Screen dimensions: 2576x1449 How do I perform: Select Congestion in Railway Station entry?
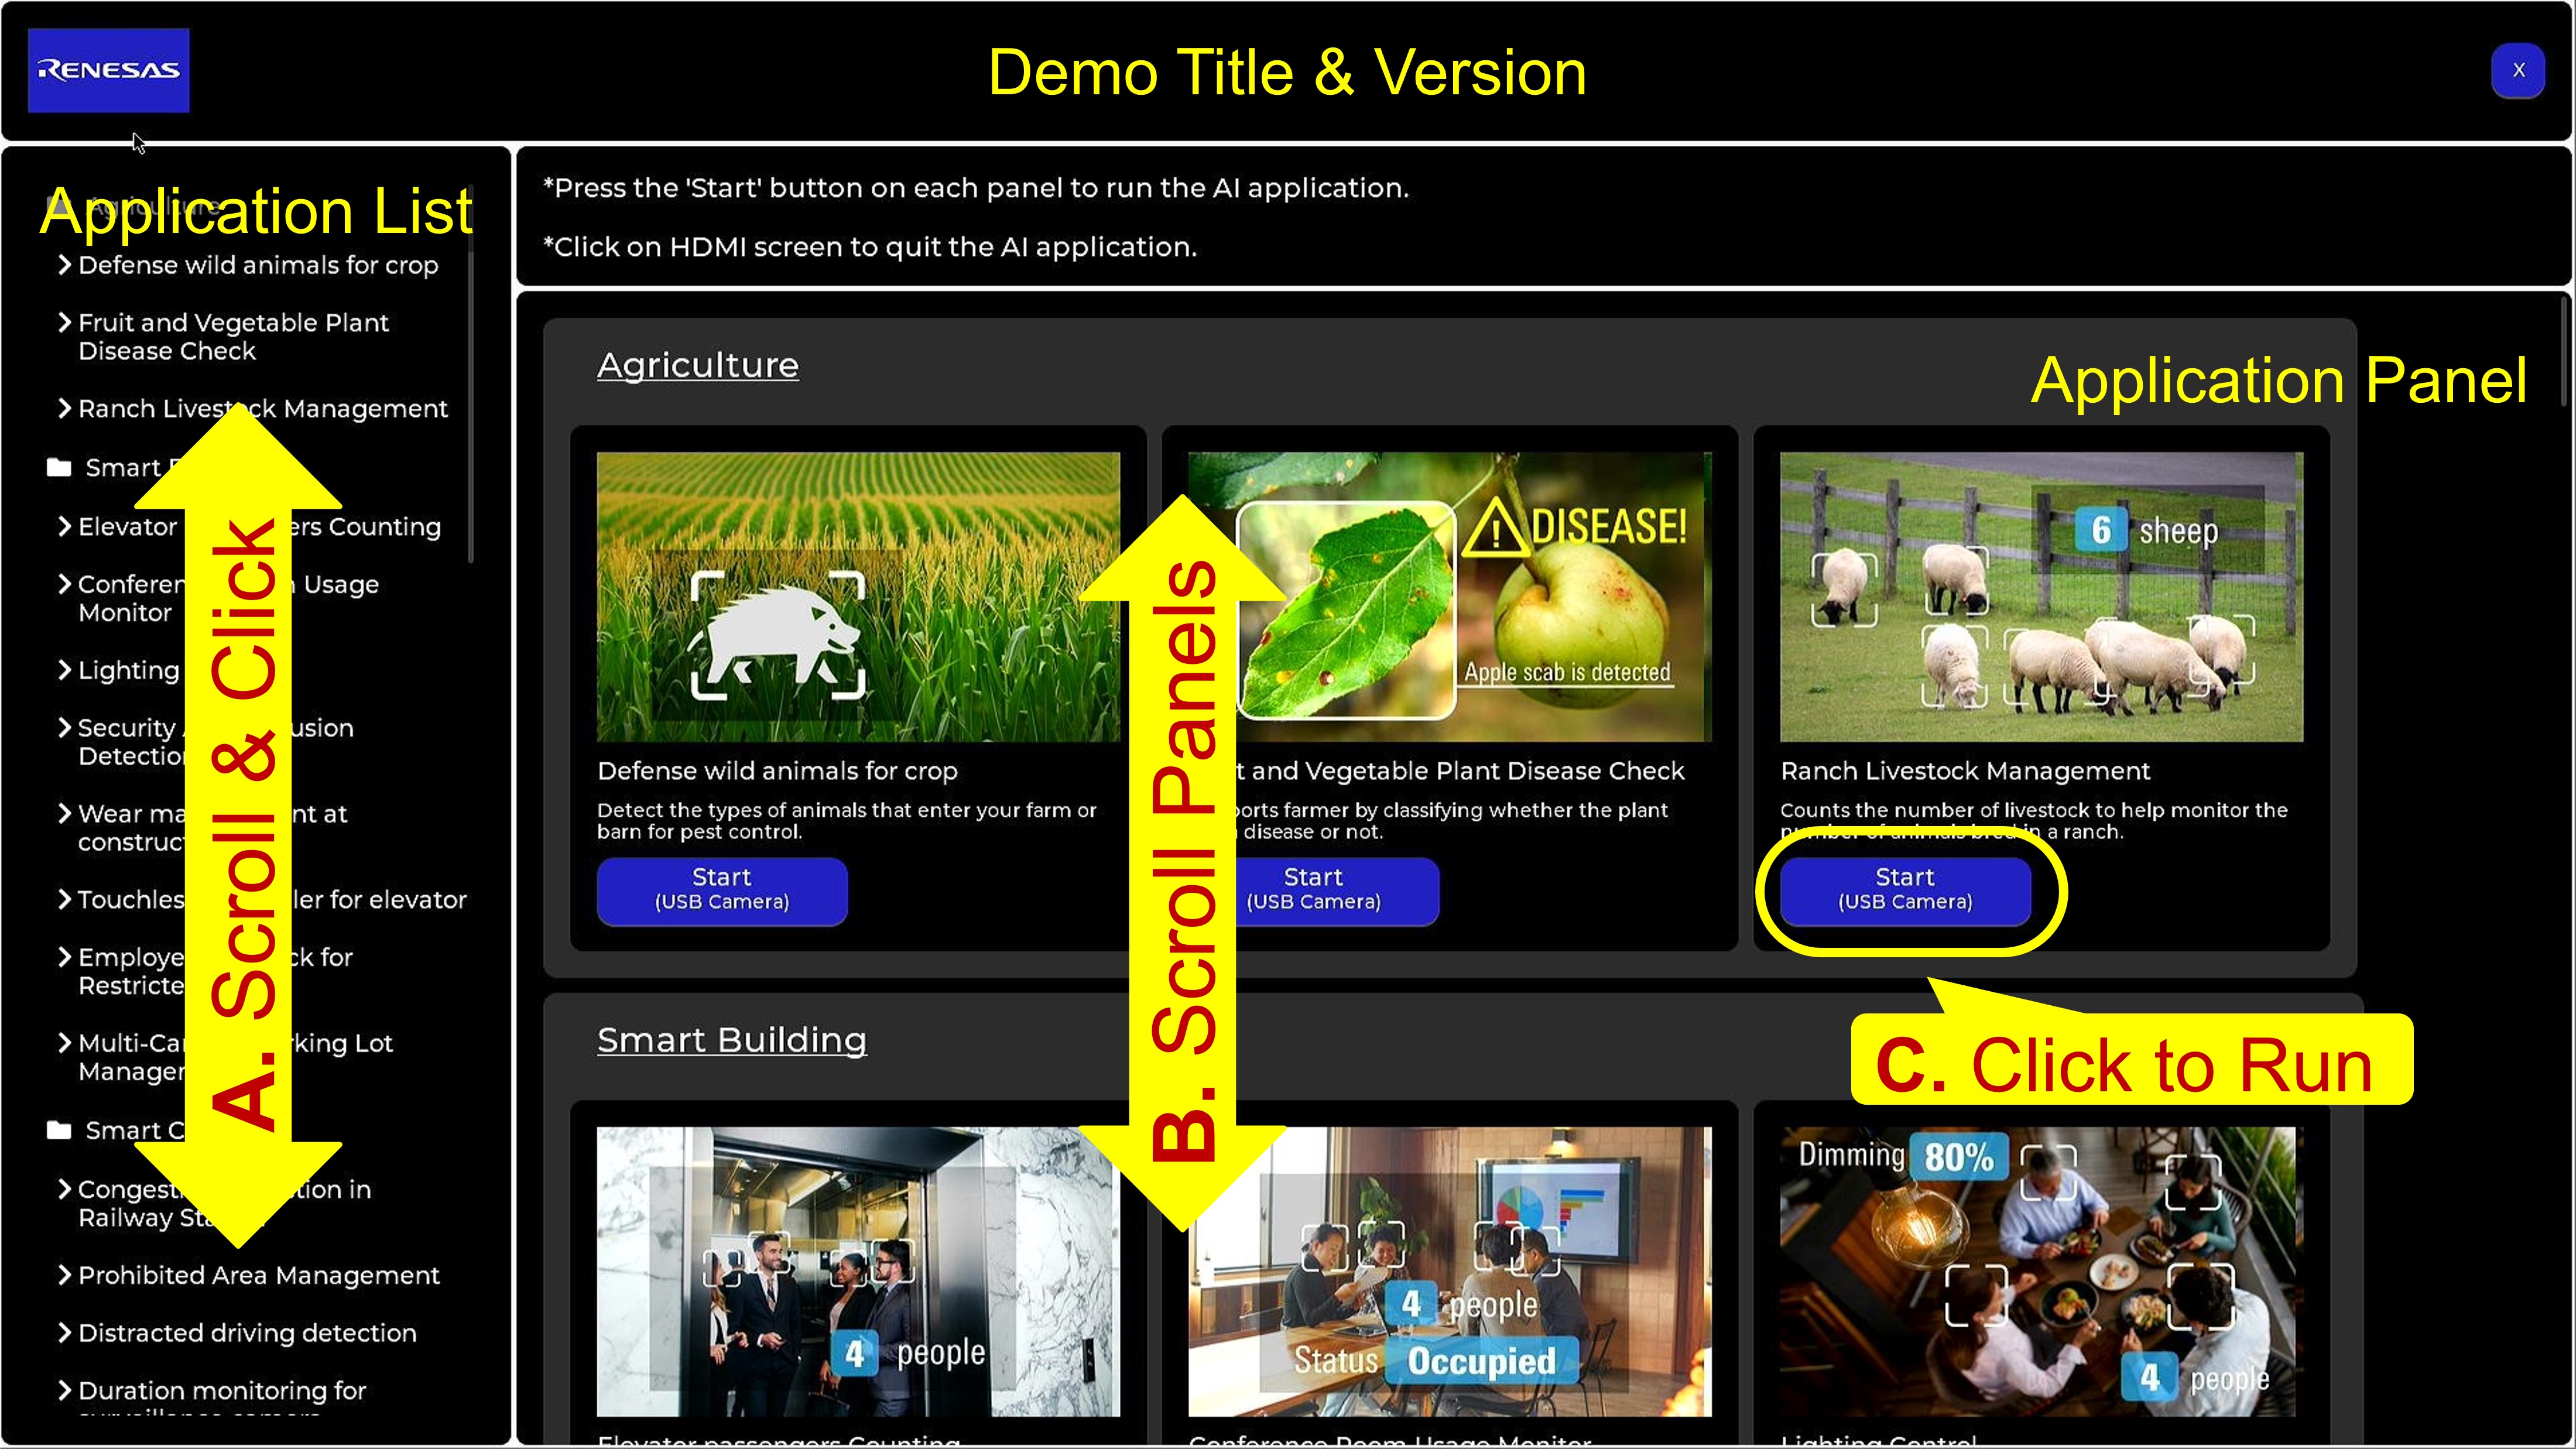[x=224, y=1203]
